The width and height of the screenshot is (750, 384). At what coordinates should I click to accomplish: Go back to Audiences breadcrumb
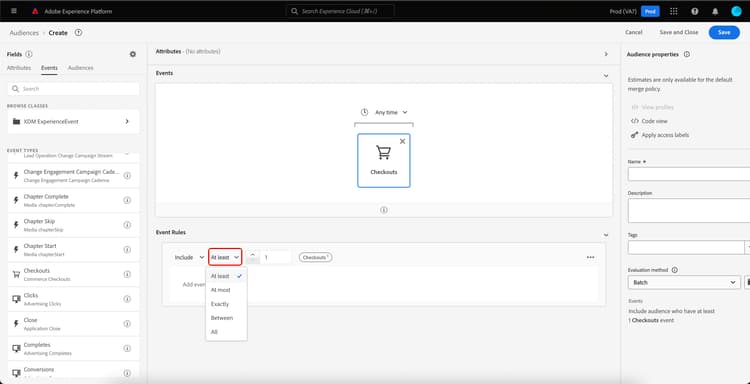click(24, 33)
